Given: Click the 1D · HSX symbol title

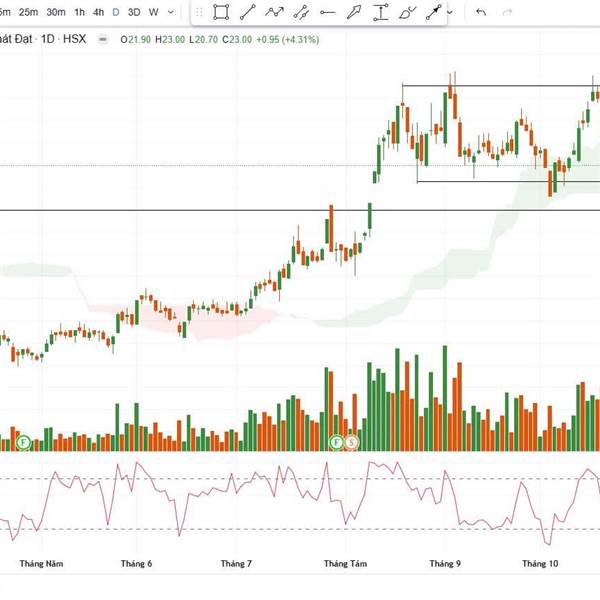Looking at the screenshot, I should click(64, 39).
